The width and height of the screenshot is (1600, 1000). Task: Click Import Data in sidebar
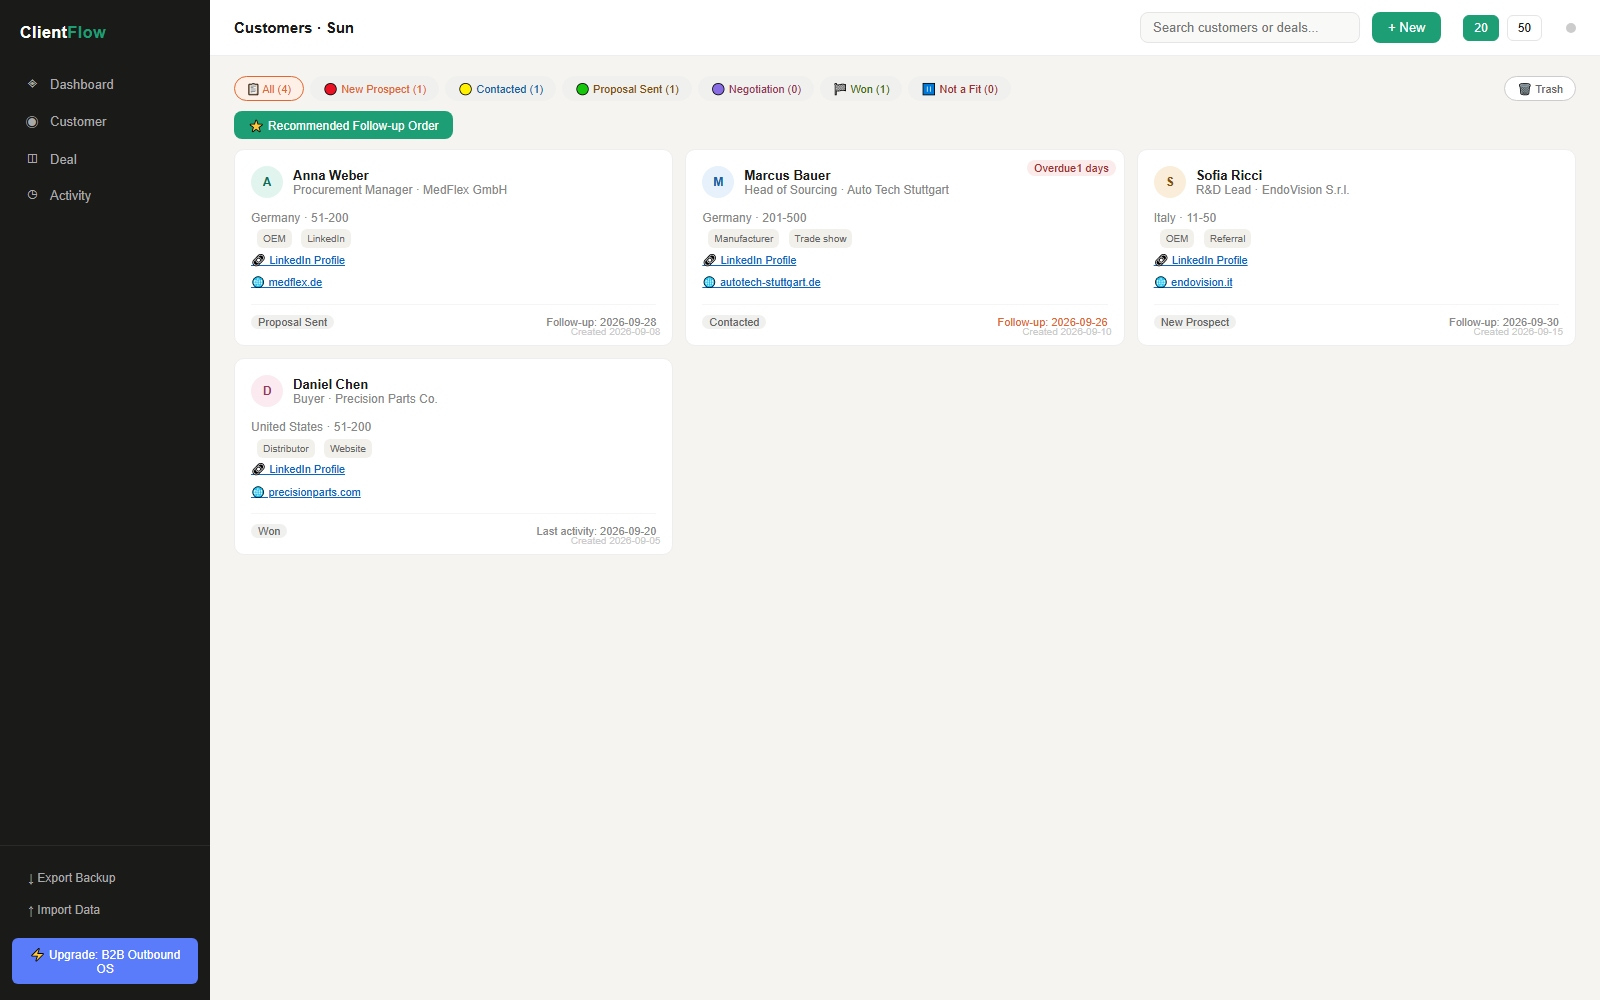[x=64, y=910]
